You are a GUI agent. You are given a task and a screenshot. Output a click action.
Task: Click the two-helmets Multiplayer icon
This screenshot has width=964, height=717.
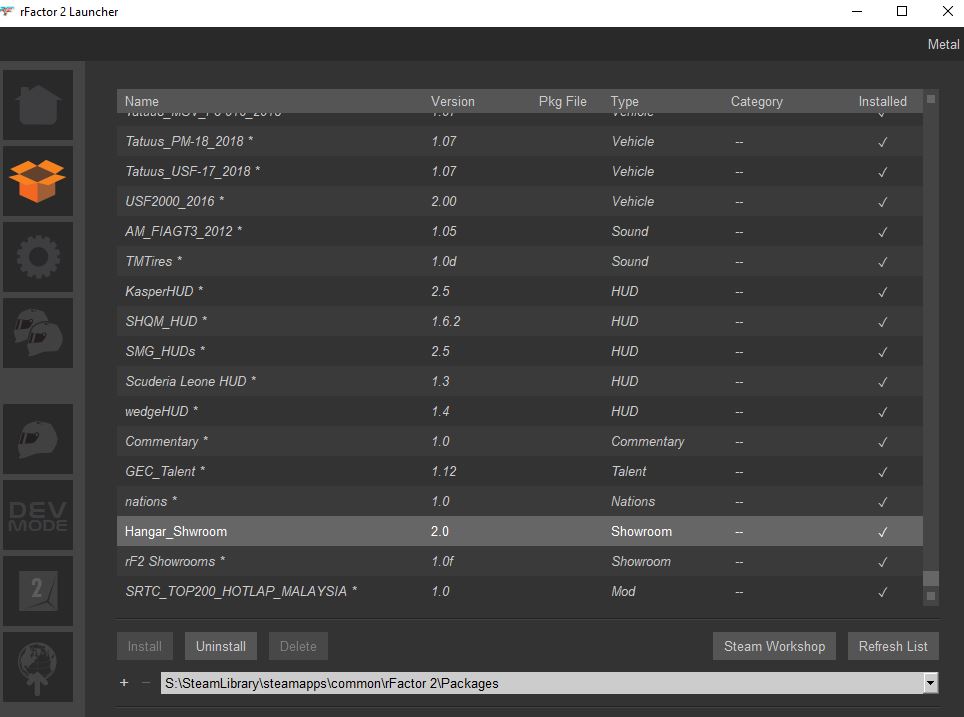pyautogui.click(x=38, y=333)
